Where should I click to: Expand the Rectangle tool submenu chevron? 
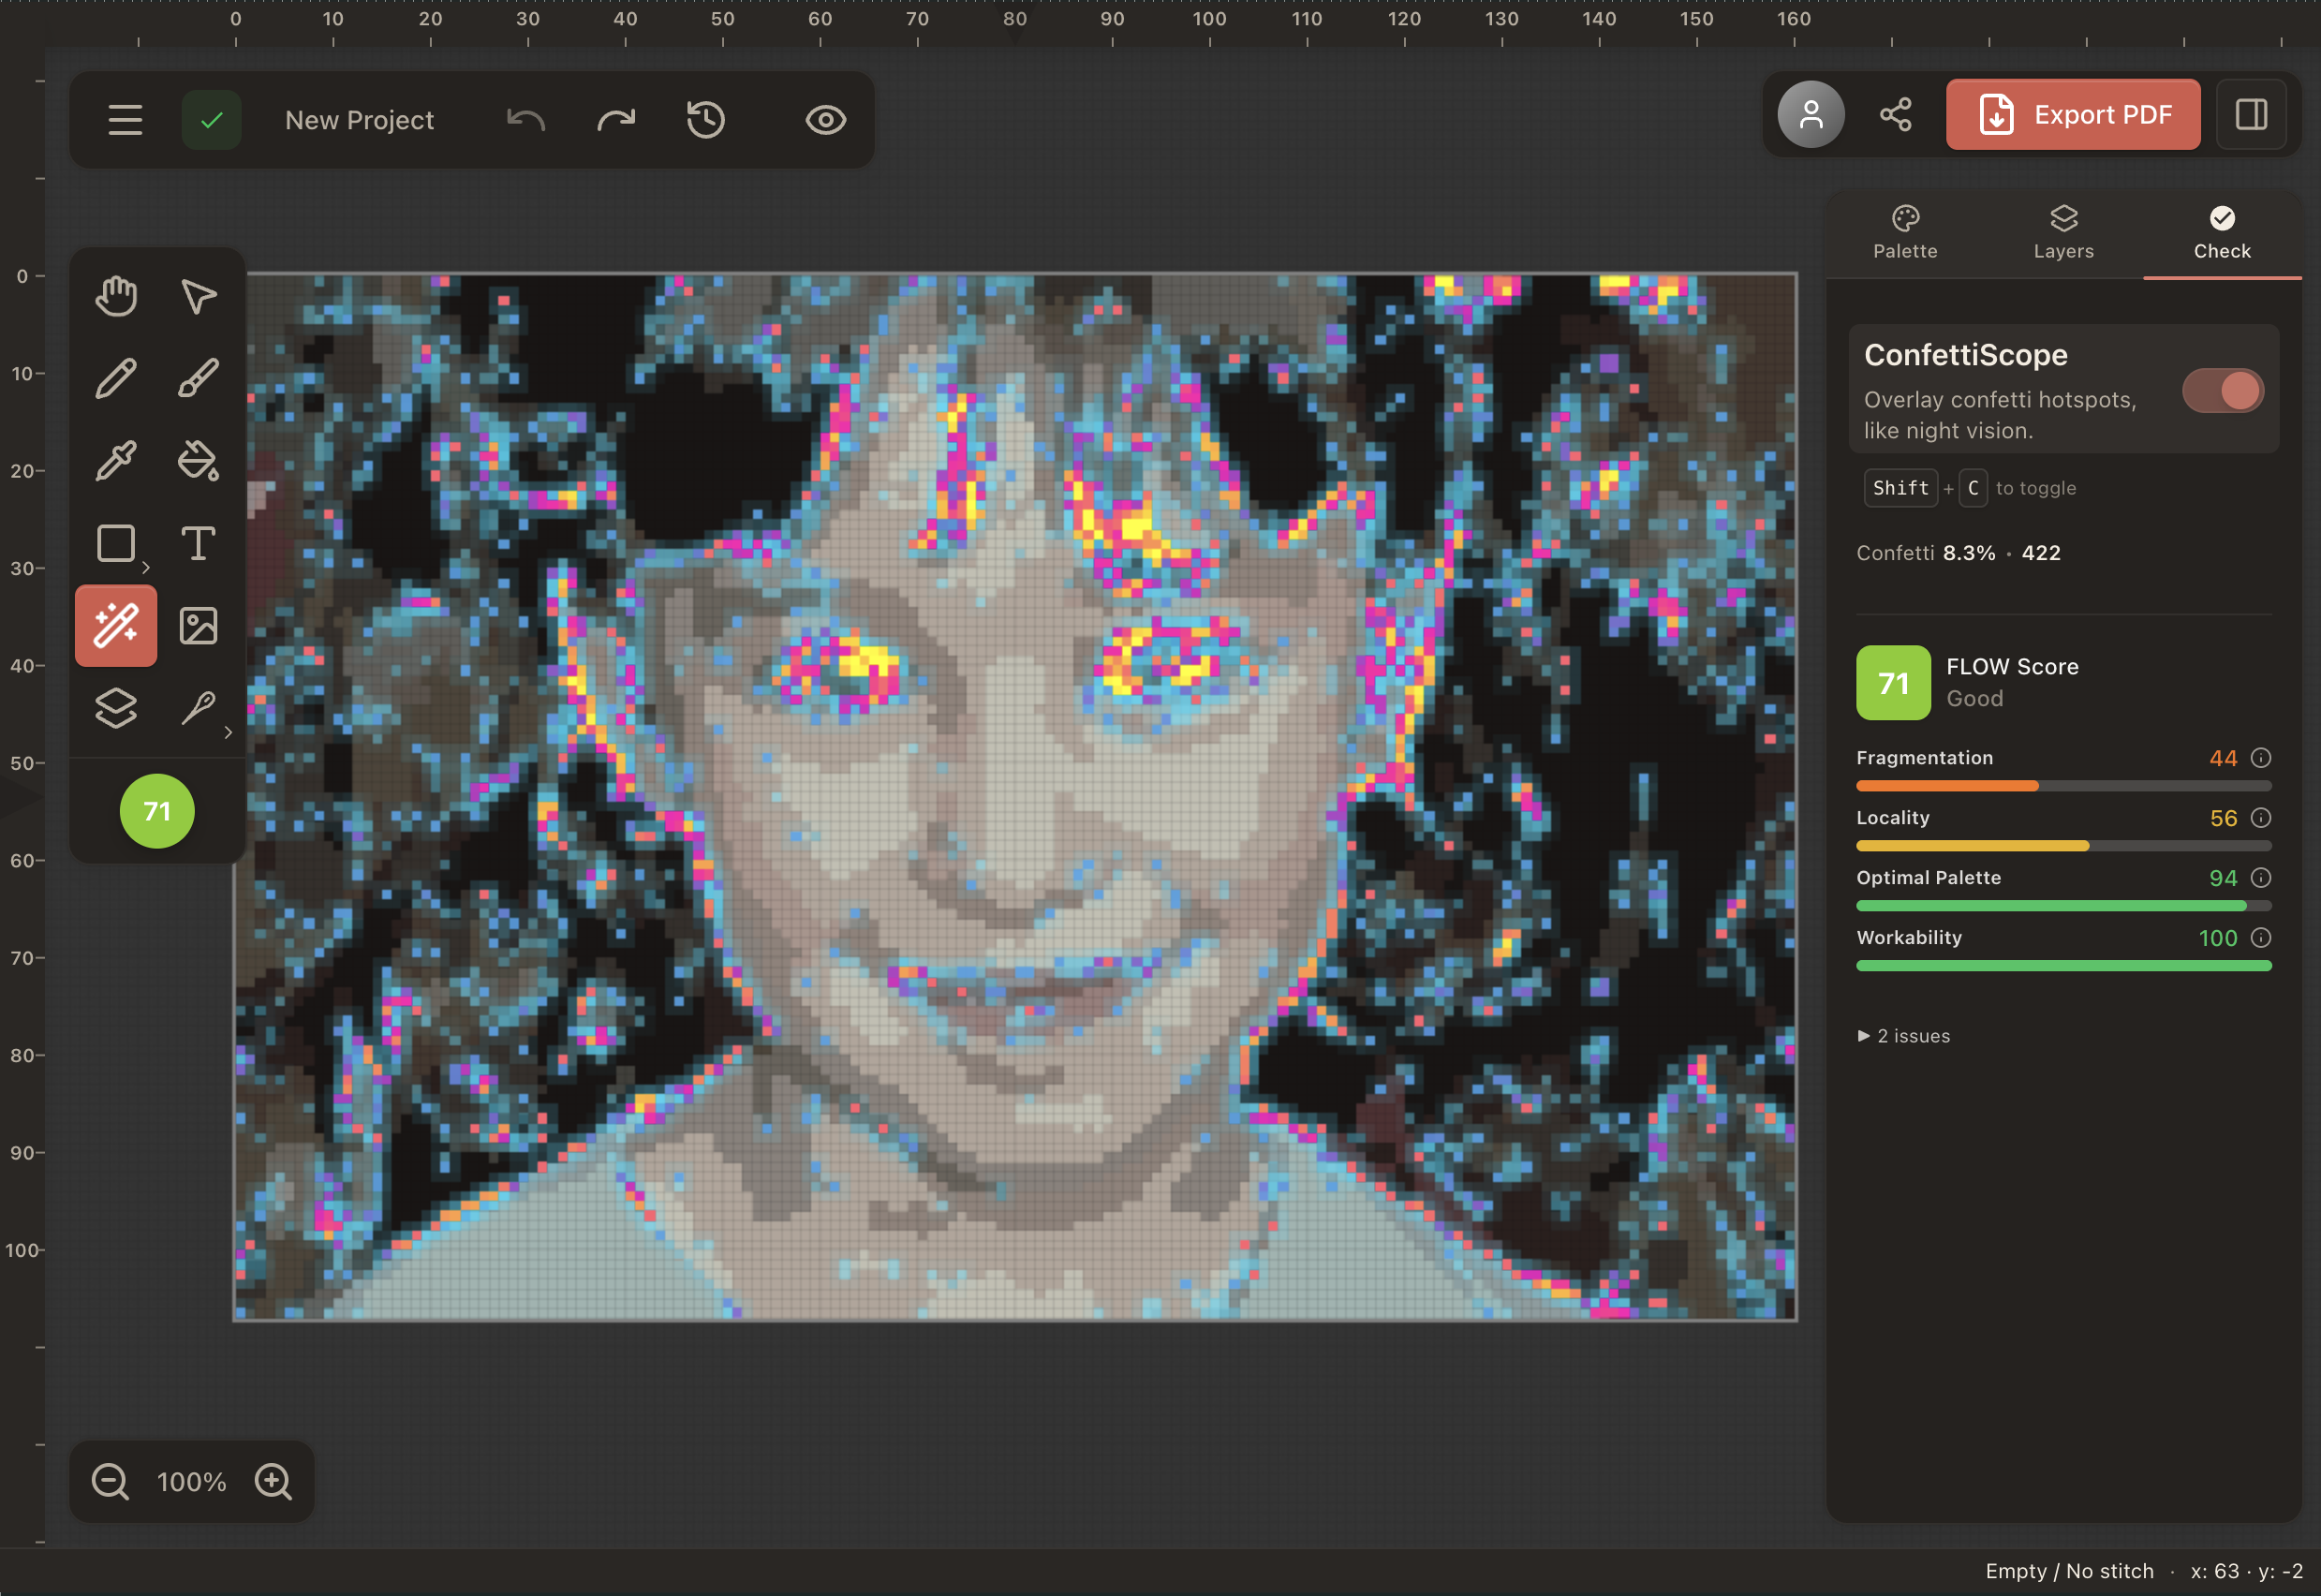146,568
